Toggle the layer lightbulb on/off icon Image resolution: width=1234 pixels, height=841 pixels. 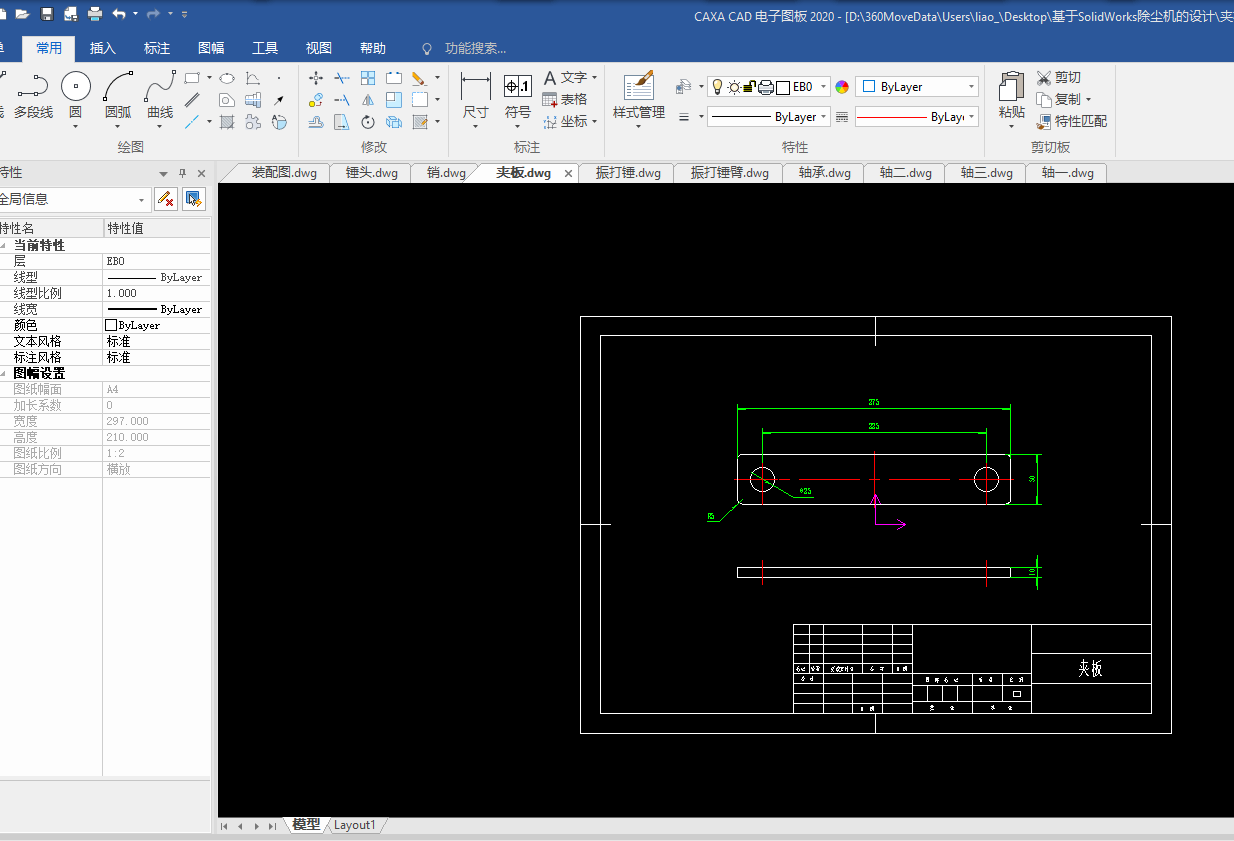(x=717, y=87)
